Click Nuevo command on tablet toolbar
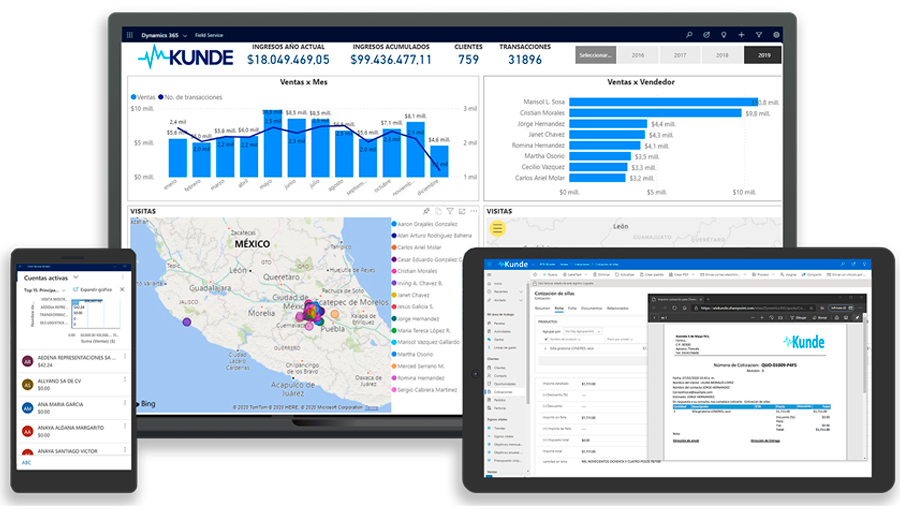Screen dimensions: 900x510 550,275
